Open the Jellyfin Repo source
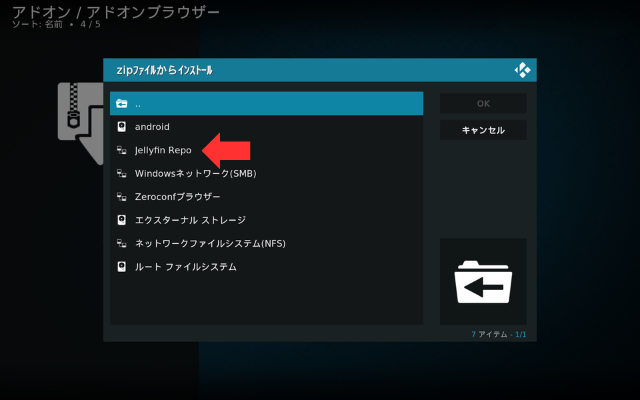Image resolution: width=640 pixels, height=400 pixels. click(x=163, y=150)
